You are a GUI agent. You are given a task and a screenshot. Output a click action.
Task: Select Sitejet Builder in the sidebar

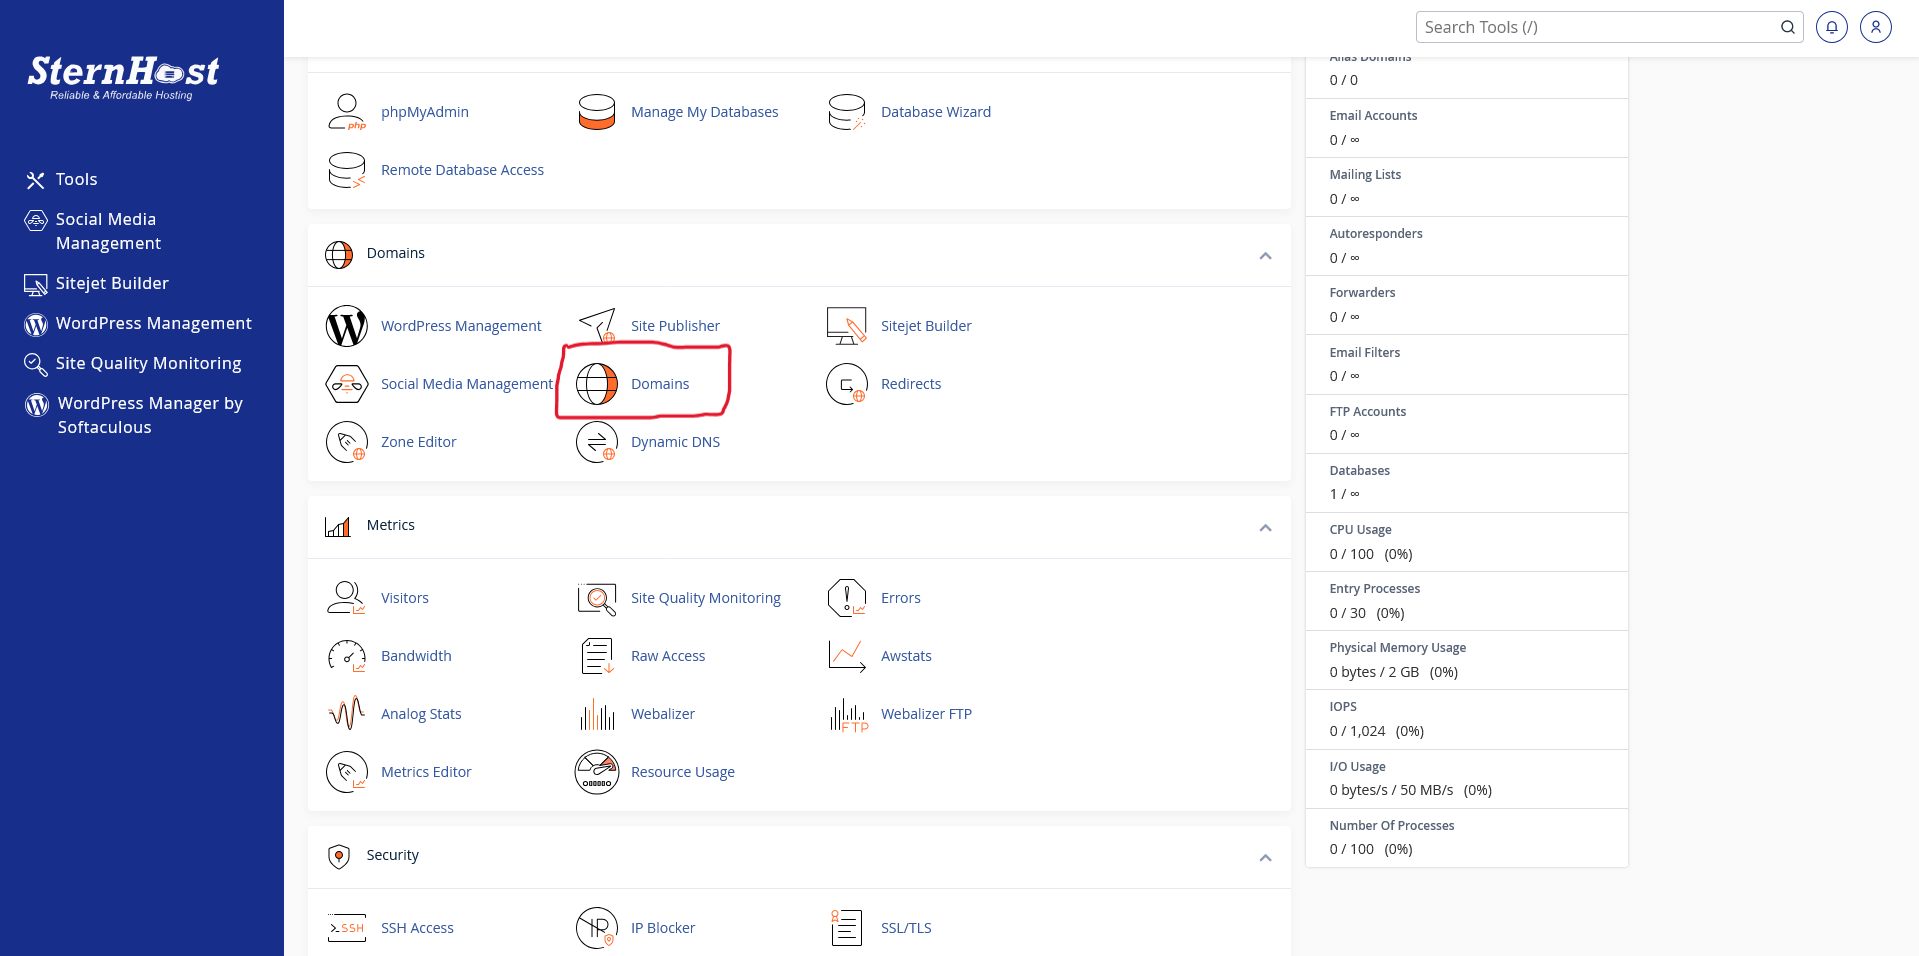pos(112,284)
